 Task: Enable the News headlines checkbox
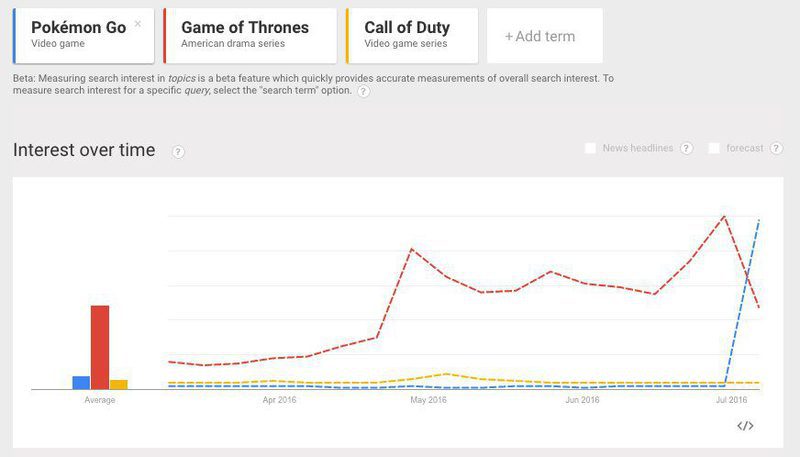point(591,148)
